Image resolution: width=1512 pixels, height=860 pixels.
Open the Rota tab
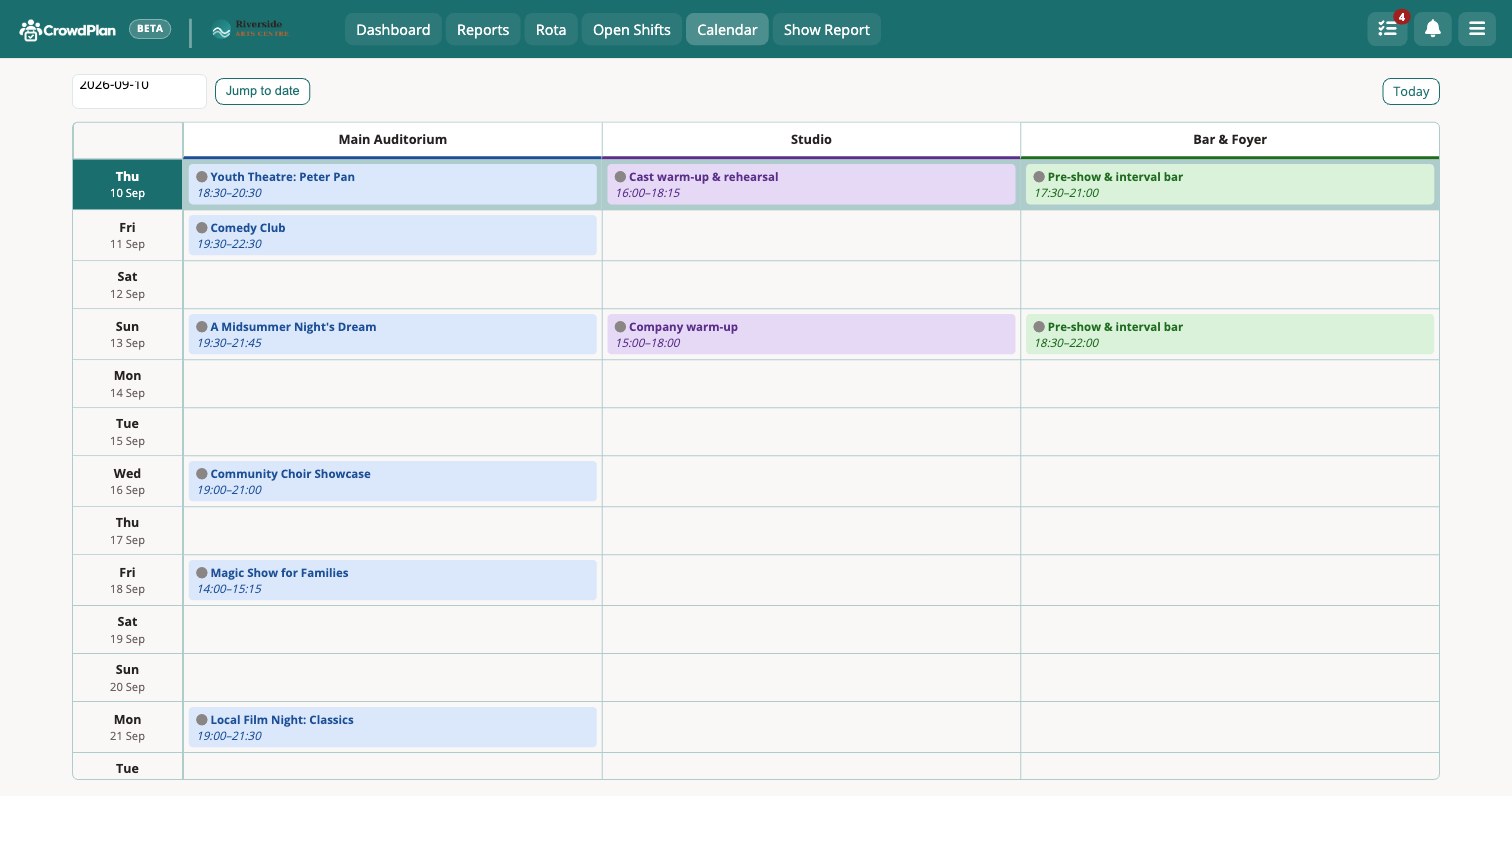tap(551, 30)
